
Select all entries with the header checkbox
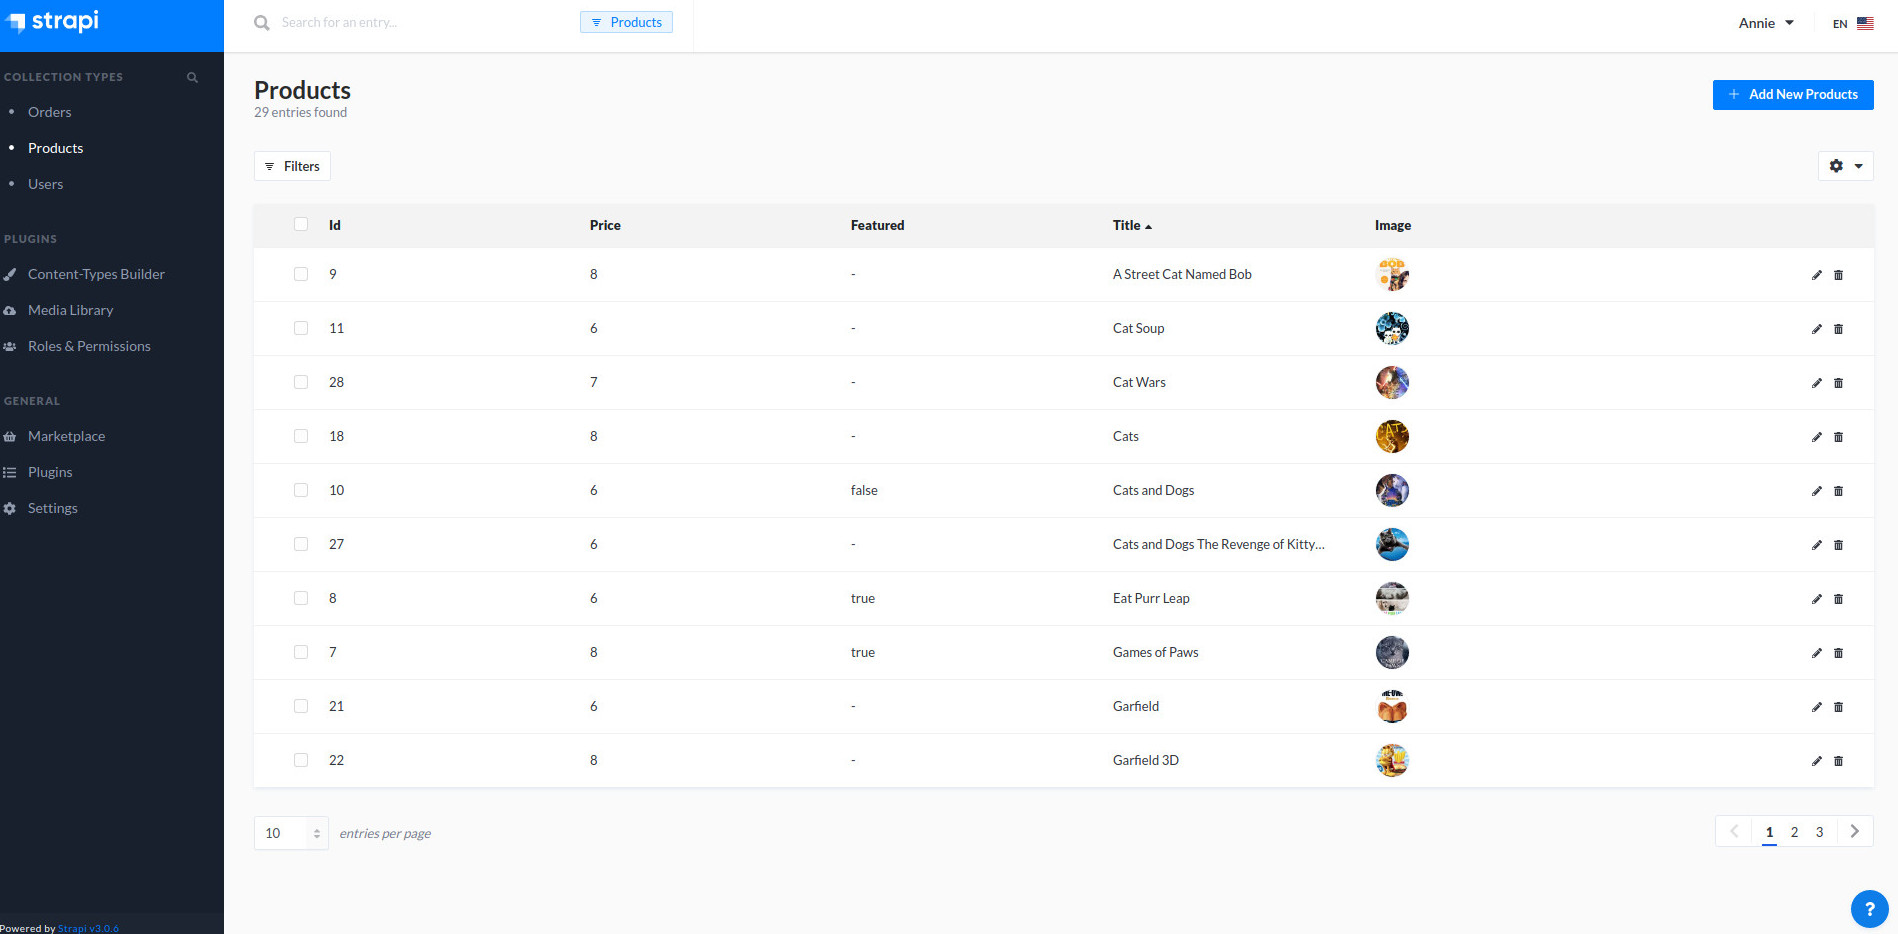pos(301,224)
